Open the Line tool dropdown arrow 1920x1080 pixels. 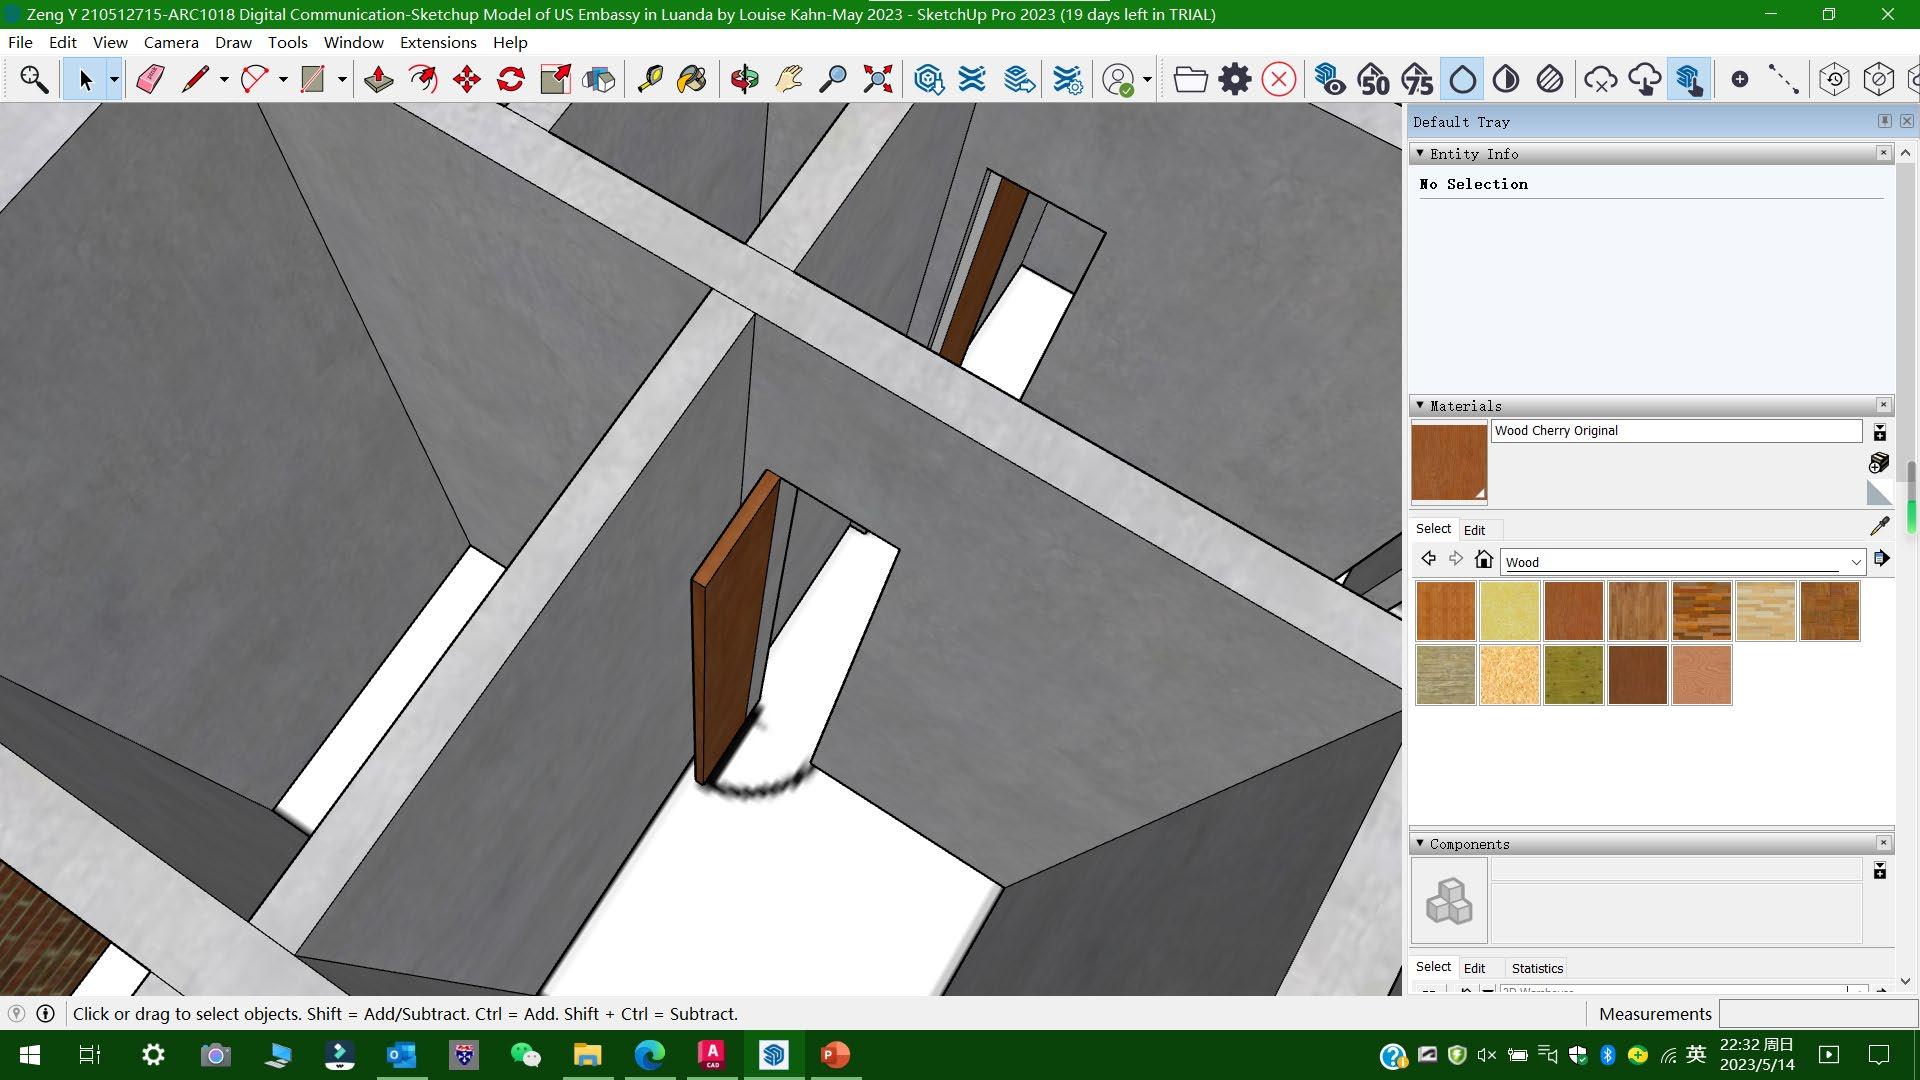tap(224, 79)
